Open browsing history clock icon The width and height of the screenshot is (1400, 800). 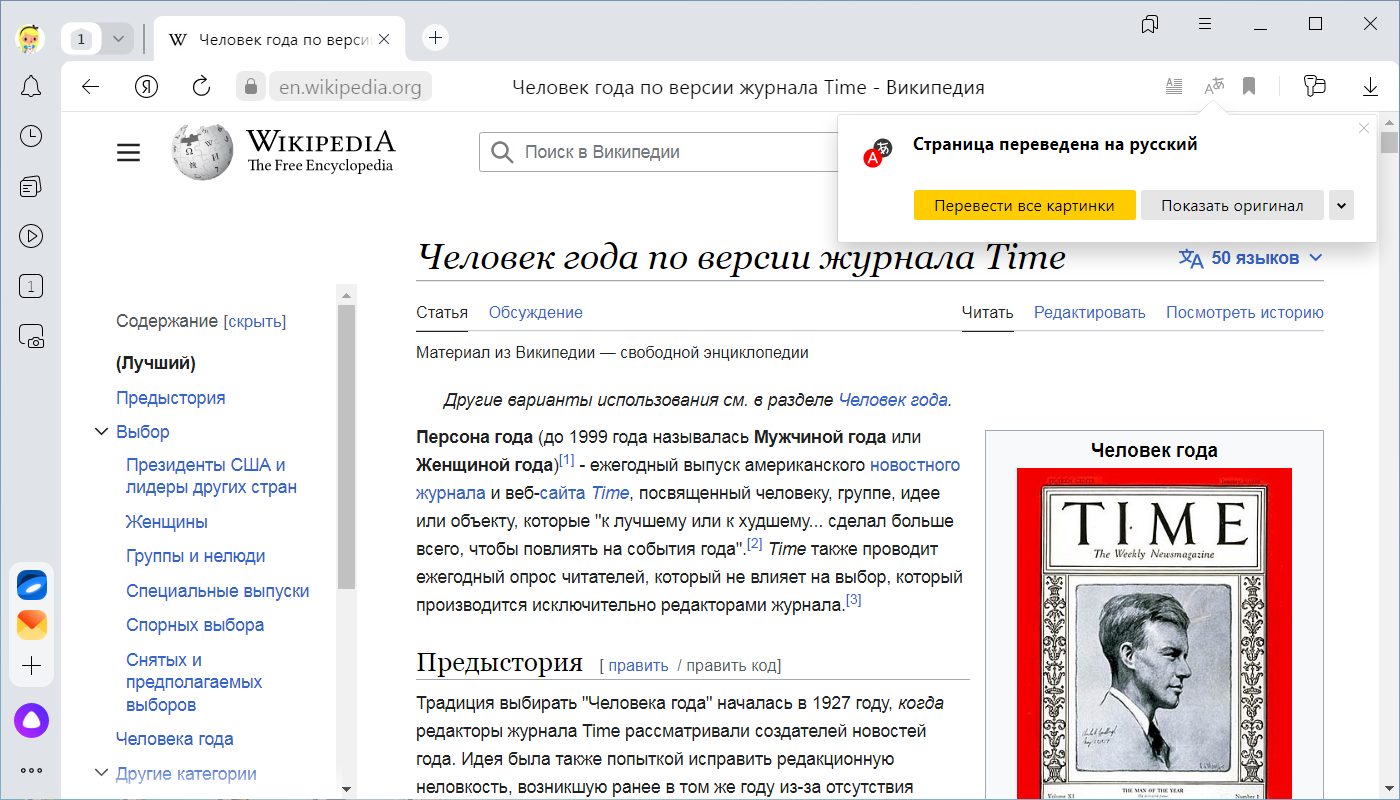coord(31,136)
